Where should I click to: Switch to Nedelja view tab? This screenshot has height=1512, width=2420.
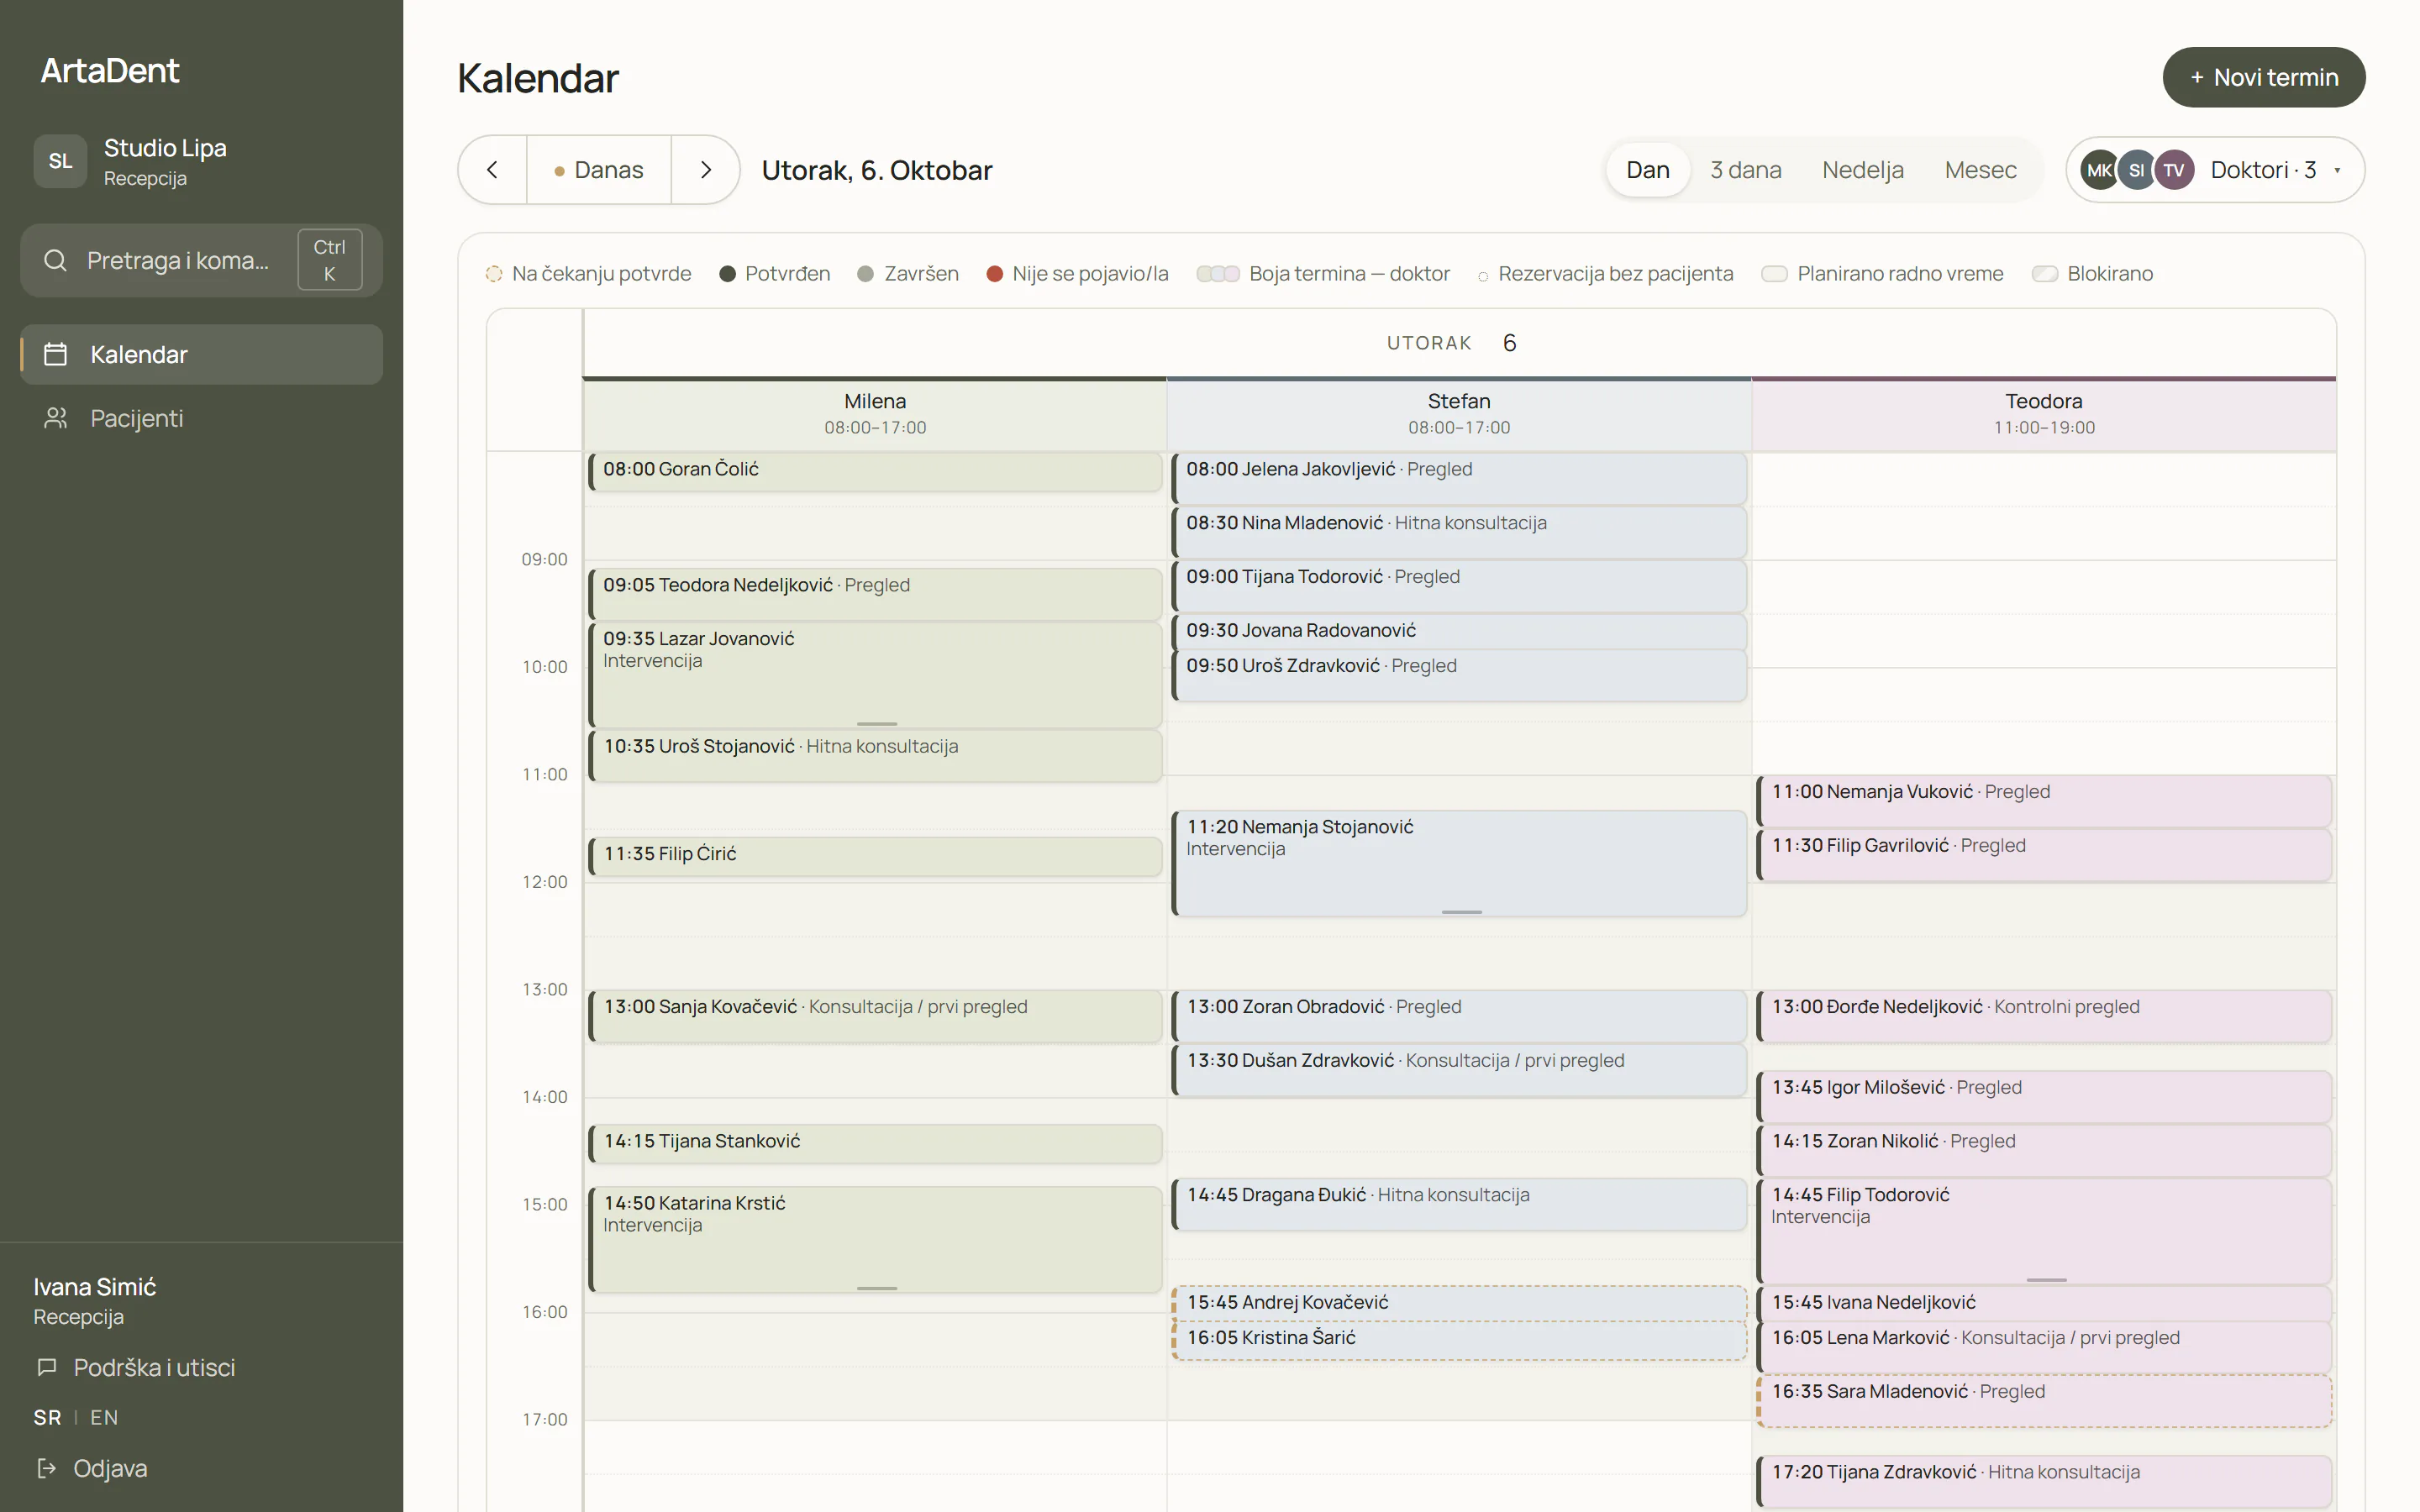pos(1862,170)
